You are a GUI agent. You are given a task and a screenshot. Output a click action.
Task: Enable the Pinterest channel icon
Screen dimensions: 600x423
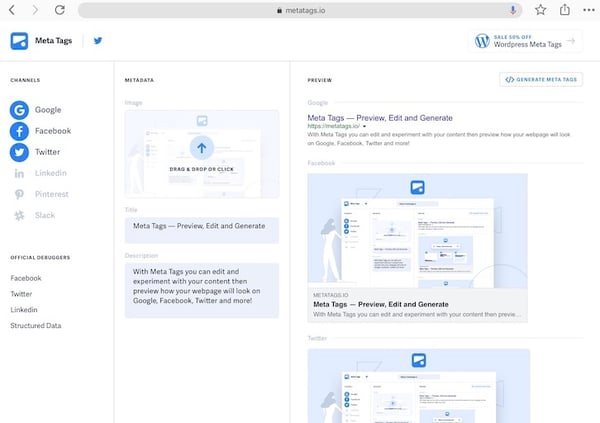point(19,194)
